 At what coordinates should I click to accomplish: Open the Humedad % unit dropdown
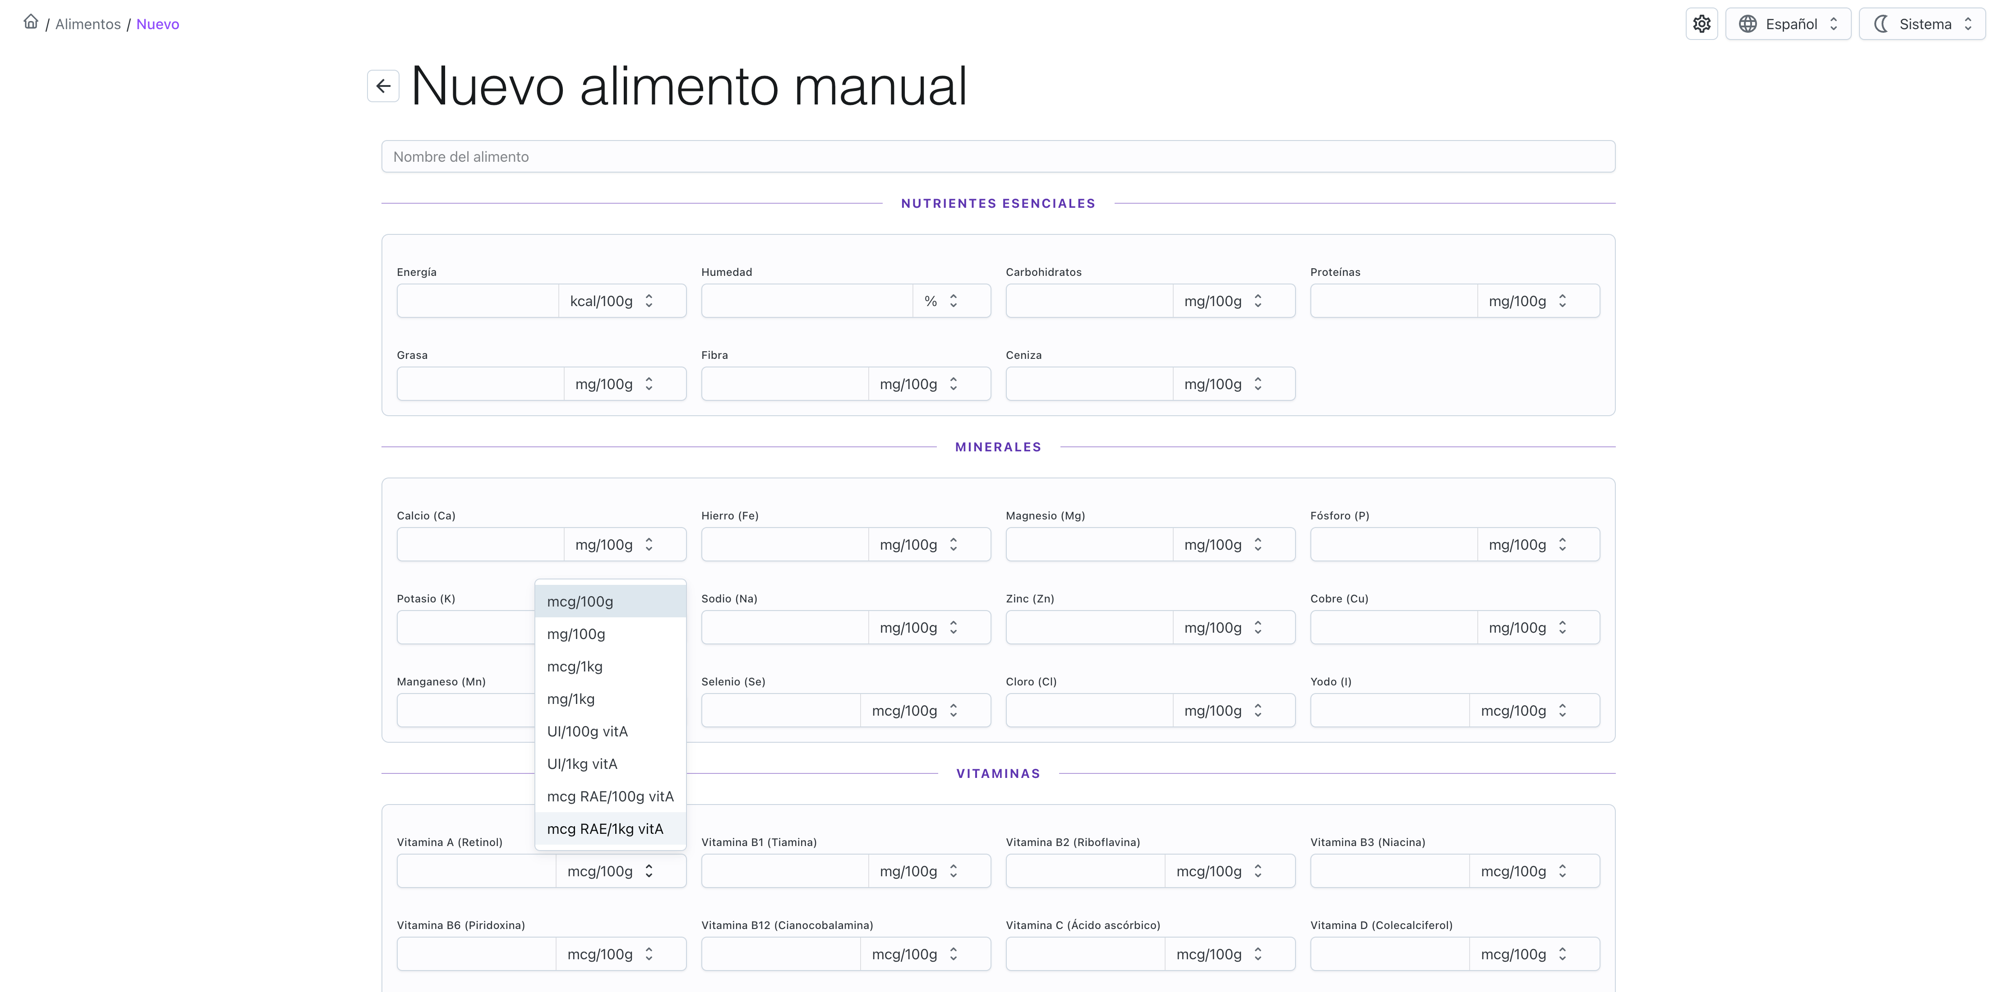[951, 301]
